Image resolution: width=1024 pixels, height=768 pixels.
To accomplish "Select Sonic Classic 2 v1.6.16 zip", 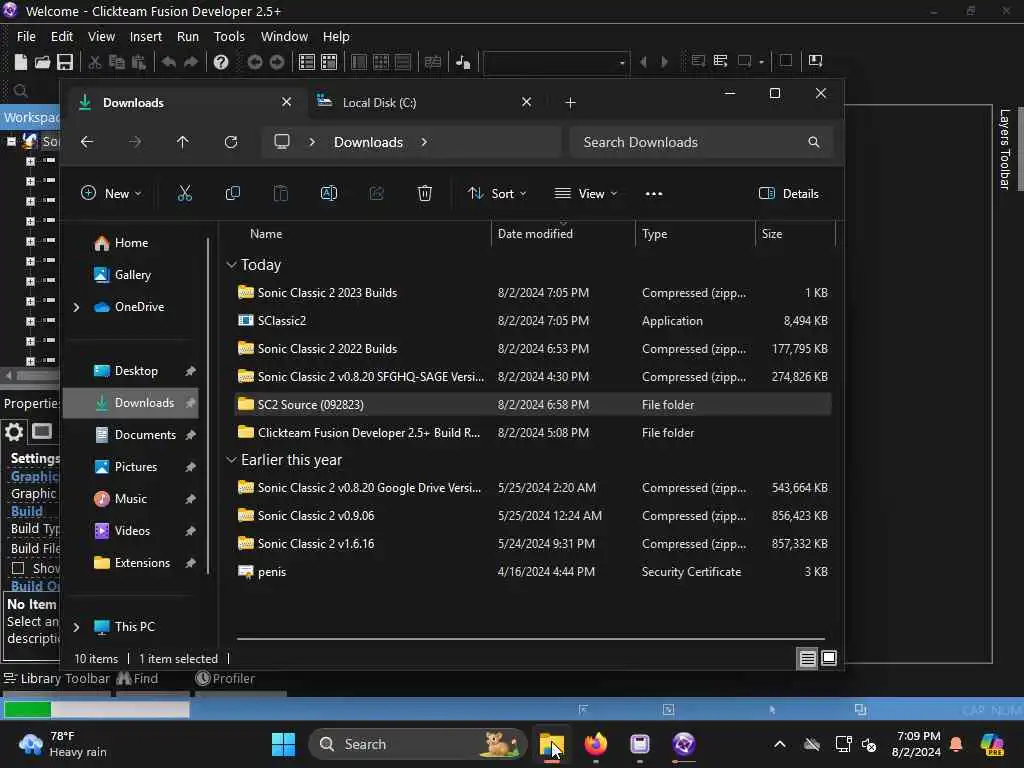I will (533, 543).
